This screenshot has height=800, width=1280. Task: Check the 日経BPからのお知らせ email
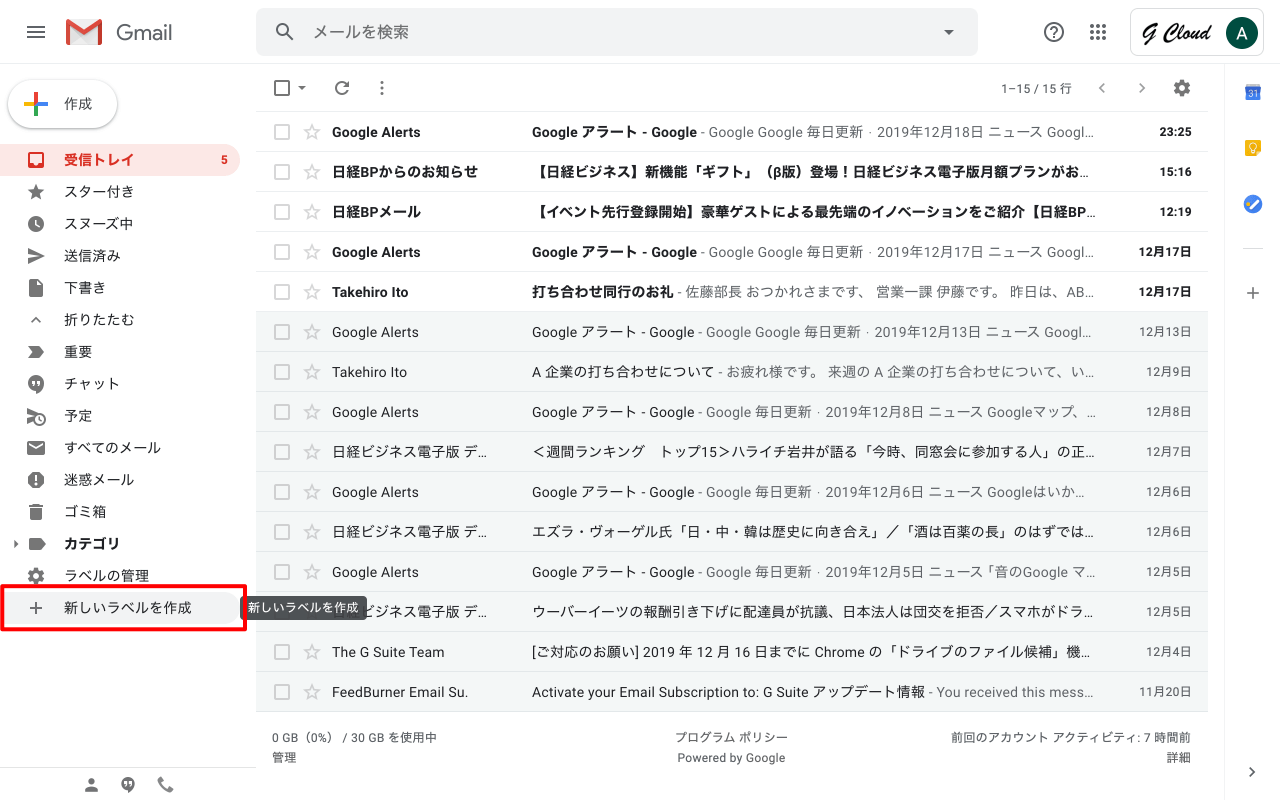click(282, 172)
